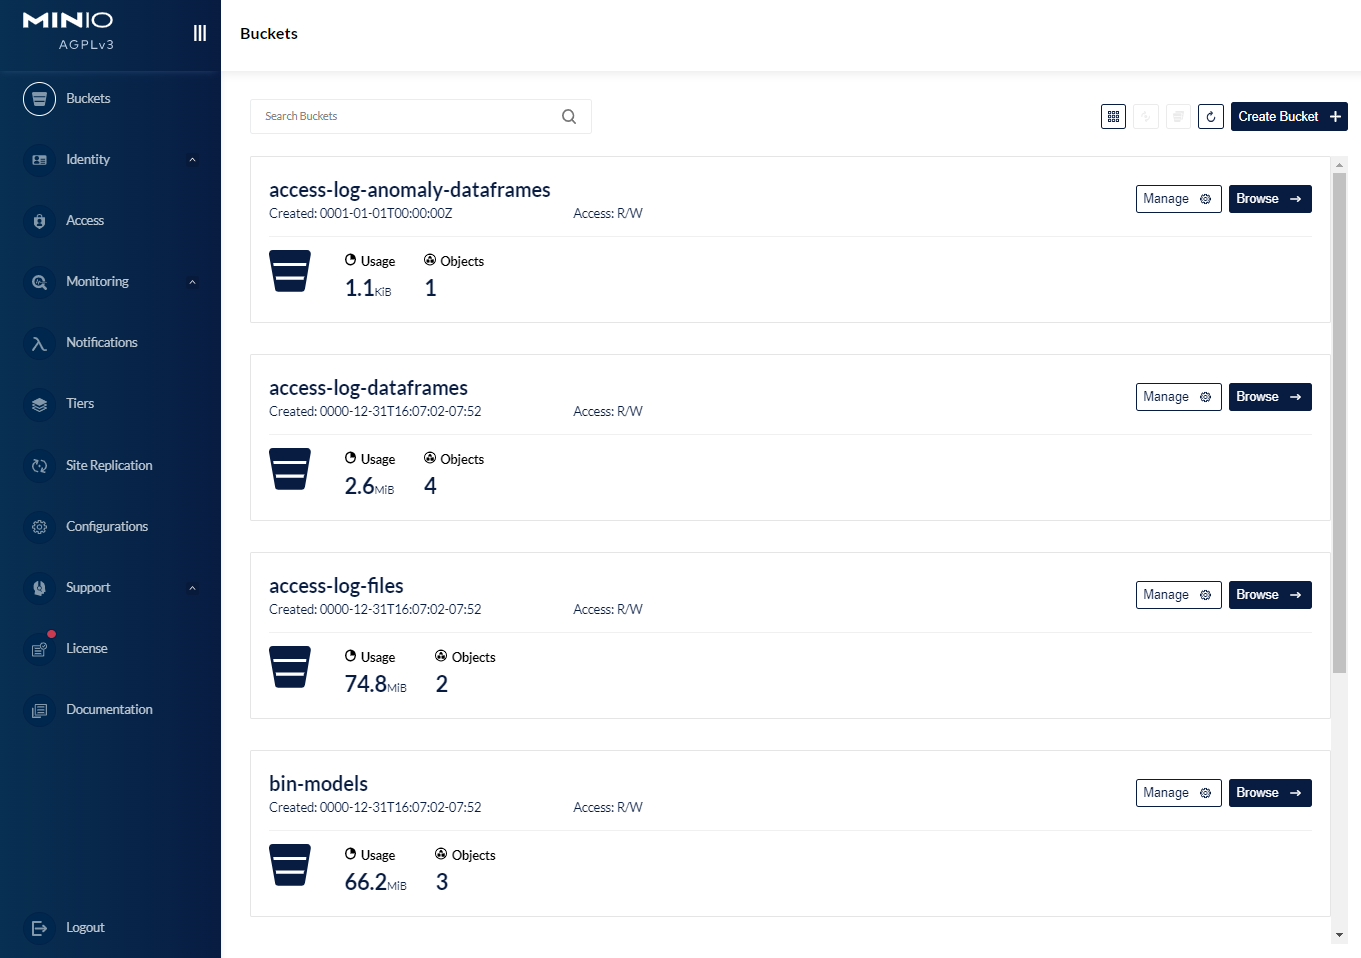The image size is (1361, 958).
Task: Open Access in the sidebar
Action: point(84,221)
